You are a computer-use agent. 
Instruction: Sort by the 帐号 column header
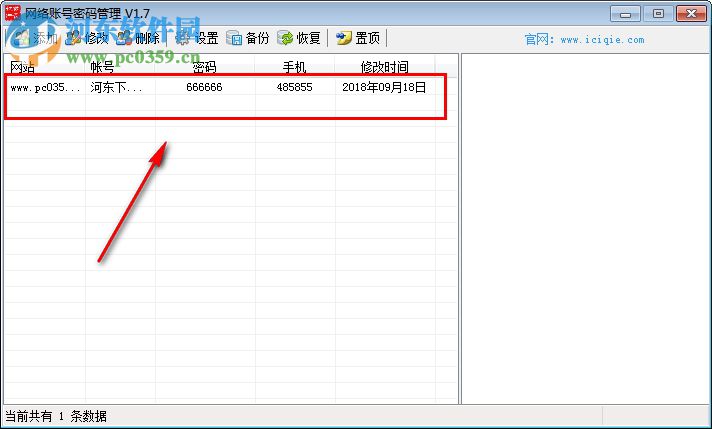click(120, 67)
